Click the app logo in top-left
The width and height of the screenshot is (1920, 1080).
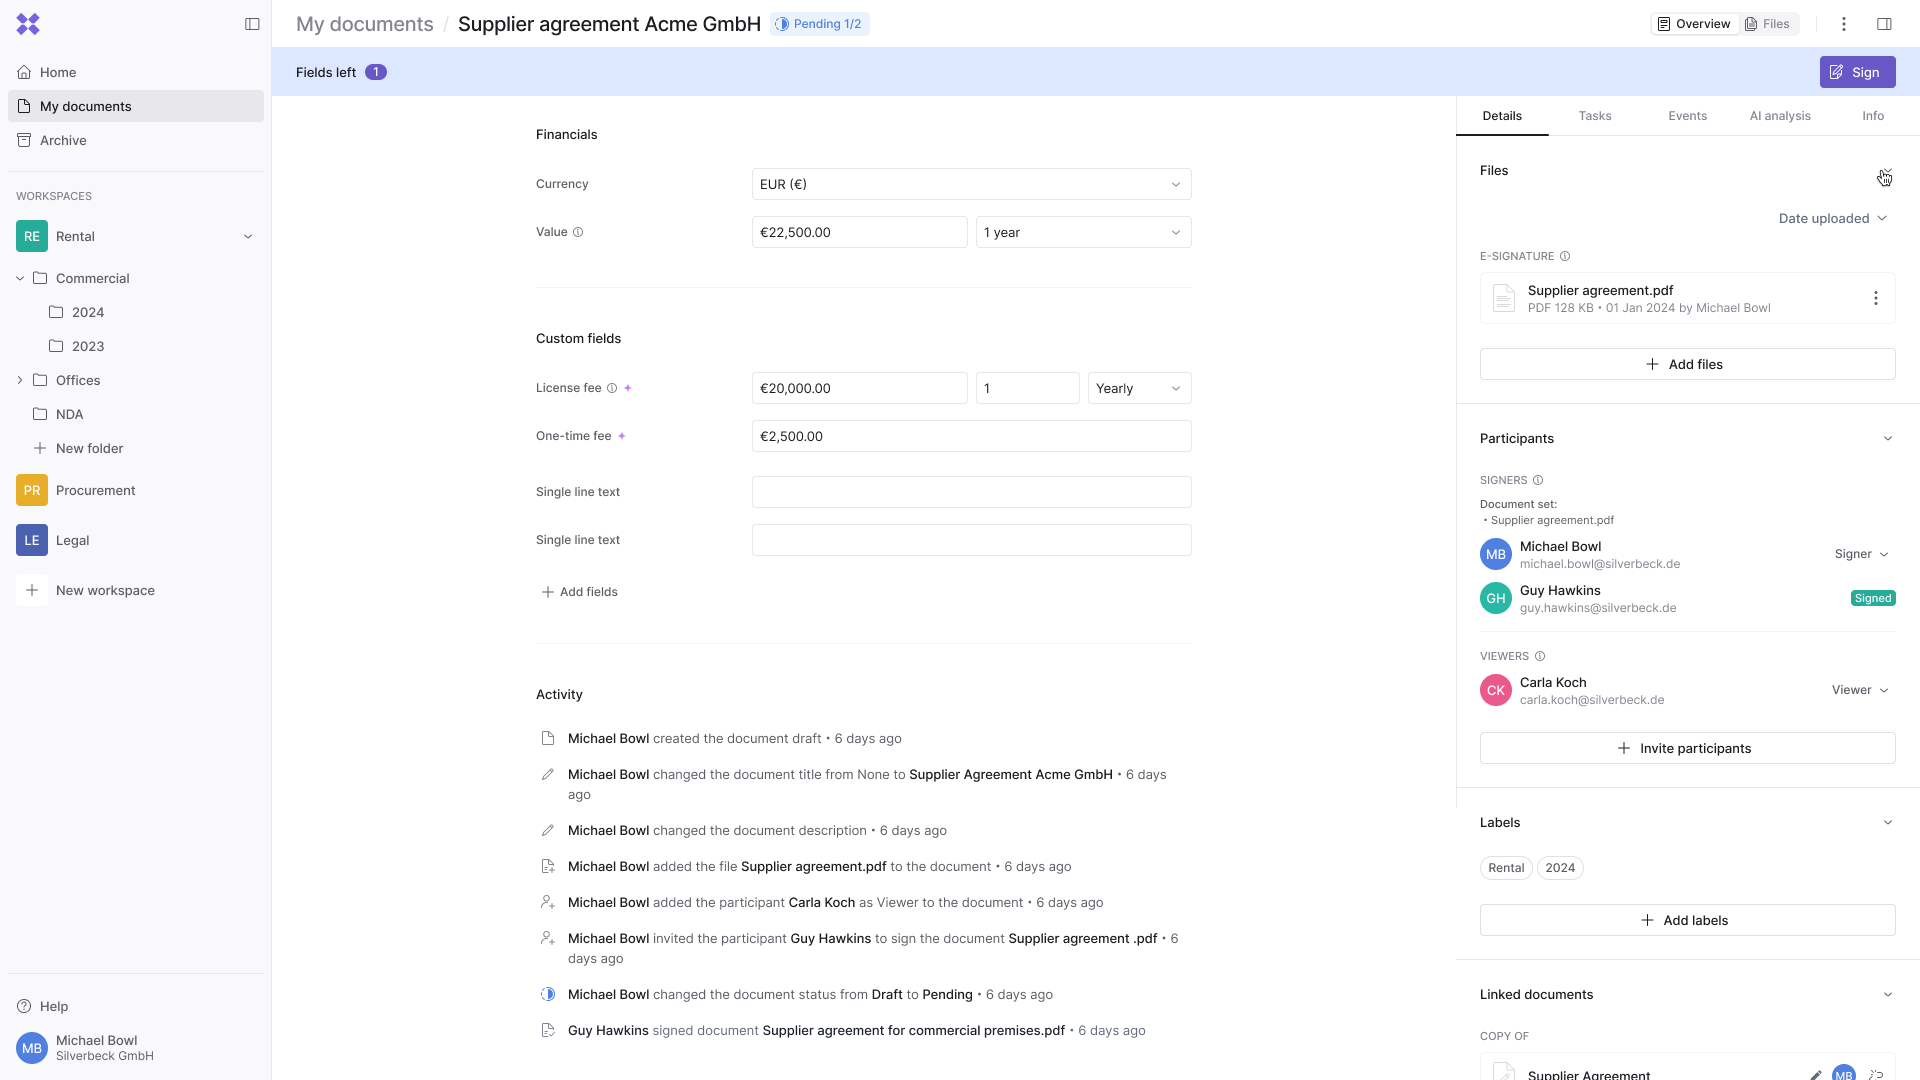pyautogui.click(x=28, y=24)
